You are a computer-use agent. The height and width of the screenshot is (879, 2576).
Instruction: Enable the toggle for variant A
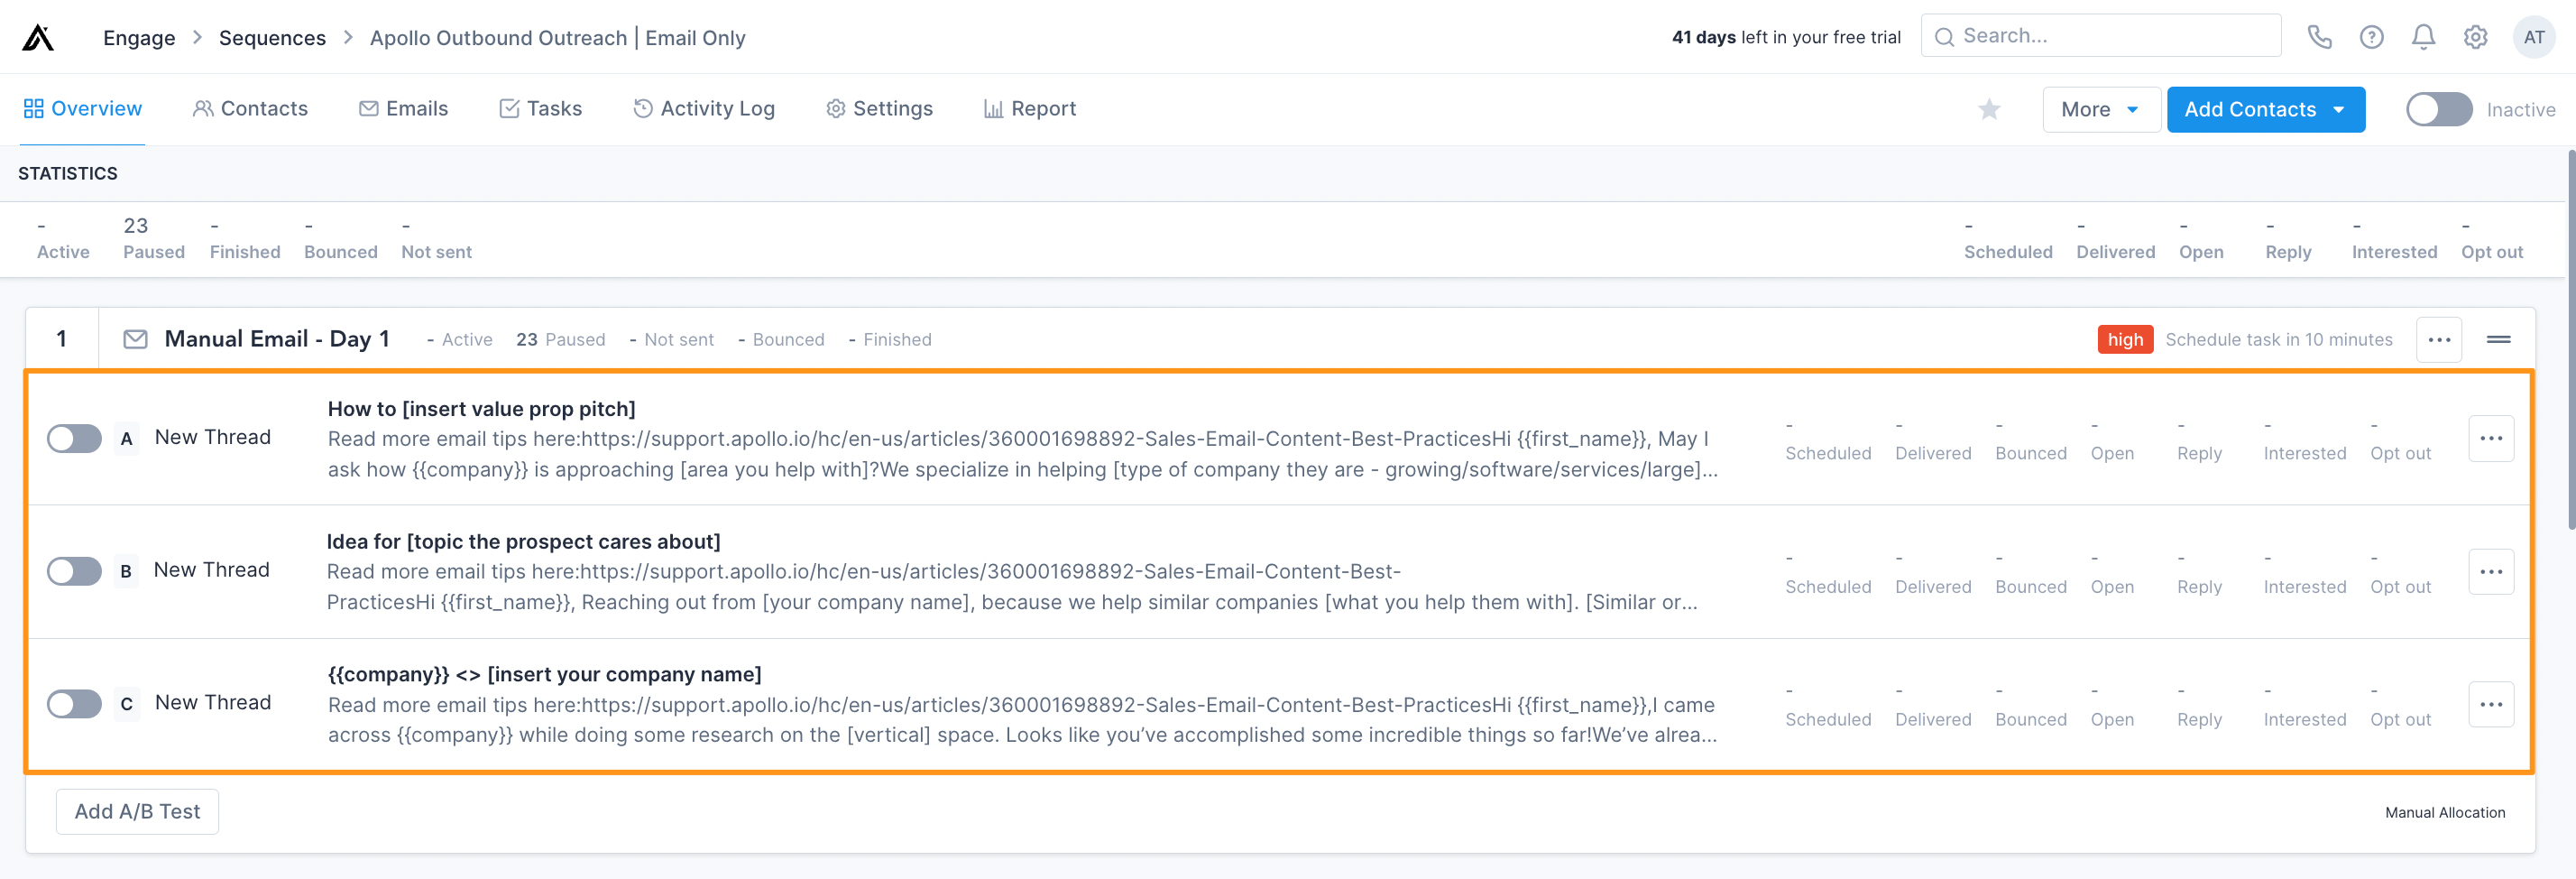[x=73, y=438]
